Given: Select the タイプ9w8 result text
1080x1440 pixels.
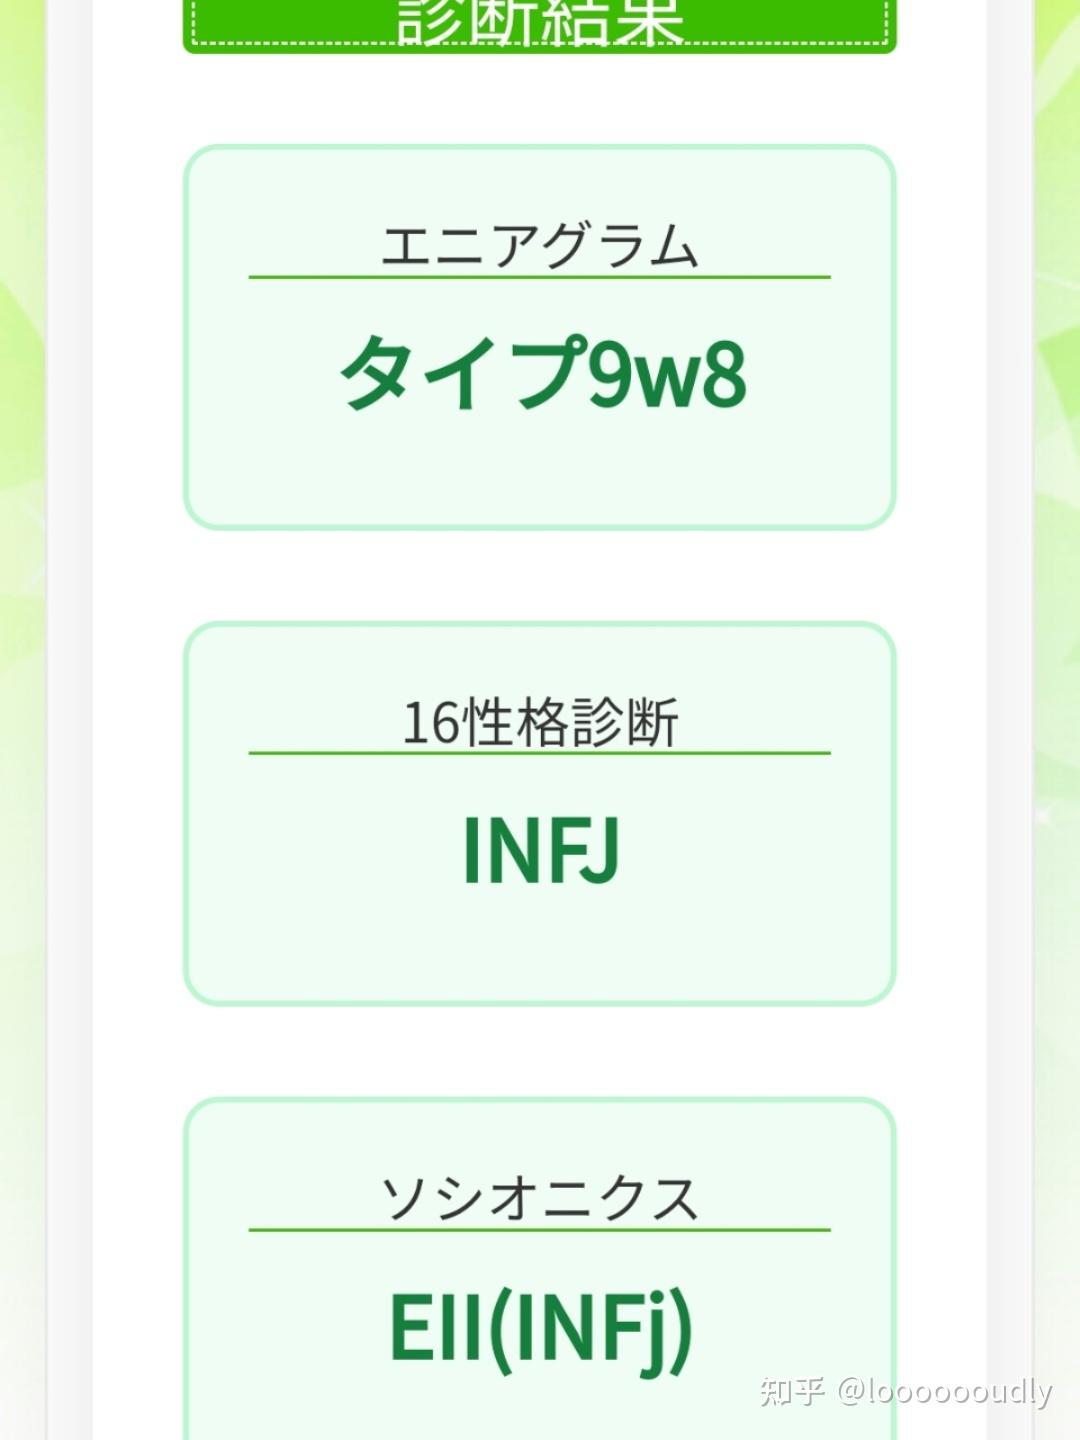Looking at the screenshot, I should 543,373.
